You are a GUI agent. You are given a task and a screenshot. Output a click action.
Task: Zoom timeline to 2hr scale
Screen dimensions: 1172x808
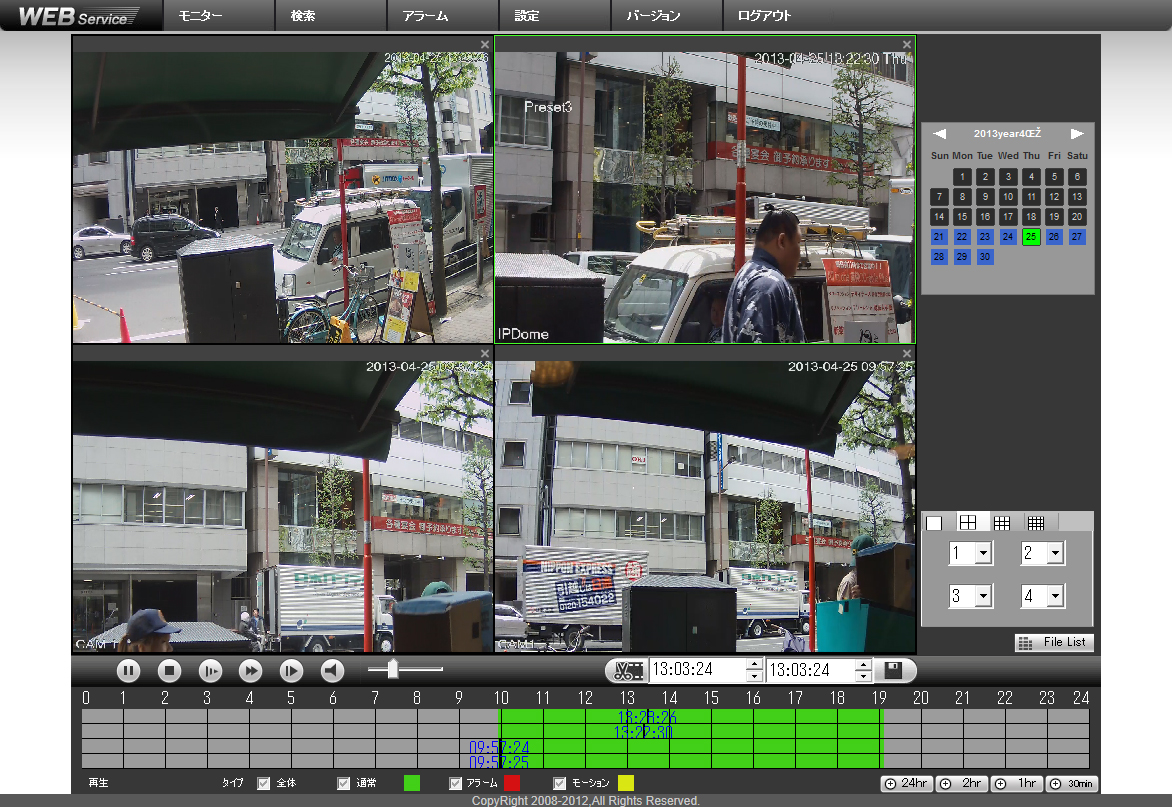pyautogui.click(x=961, y=784)
